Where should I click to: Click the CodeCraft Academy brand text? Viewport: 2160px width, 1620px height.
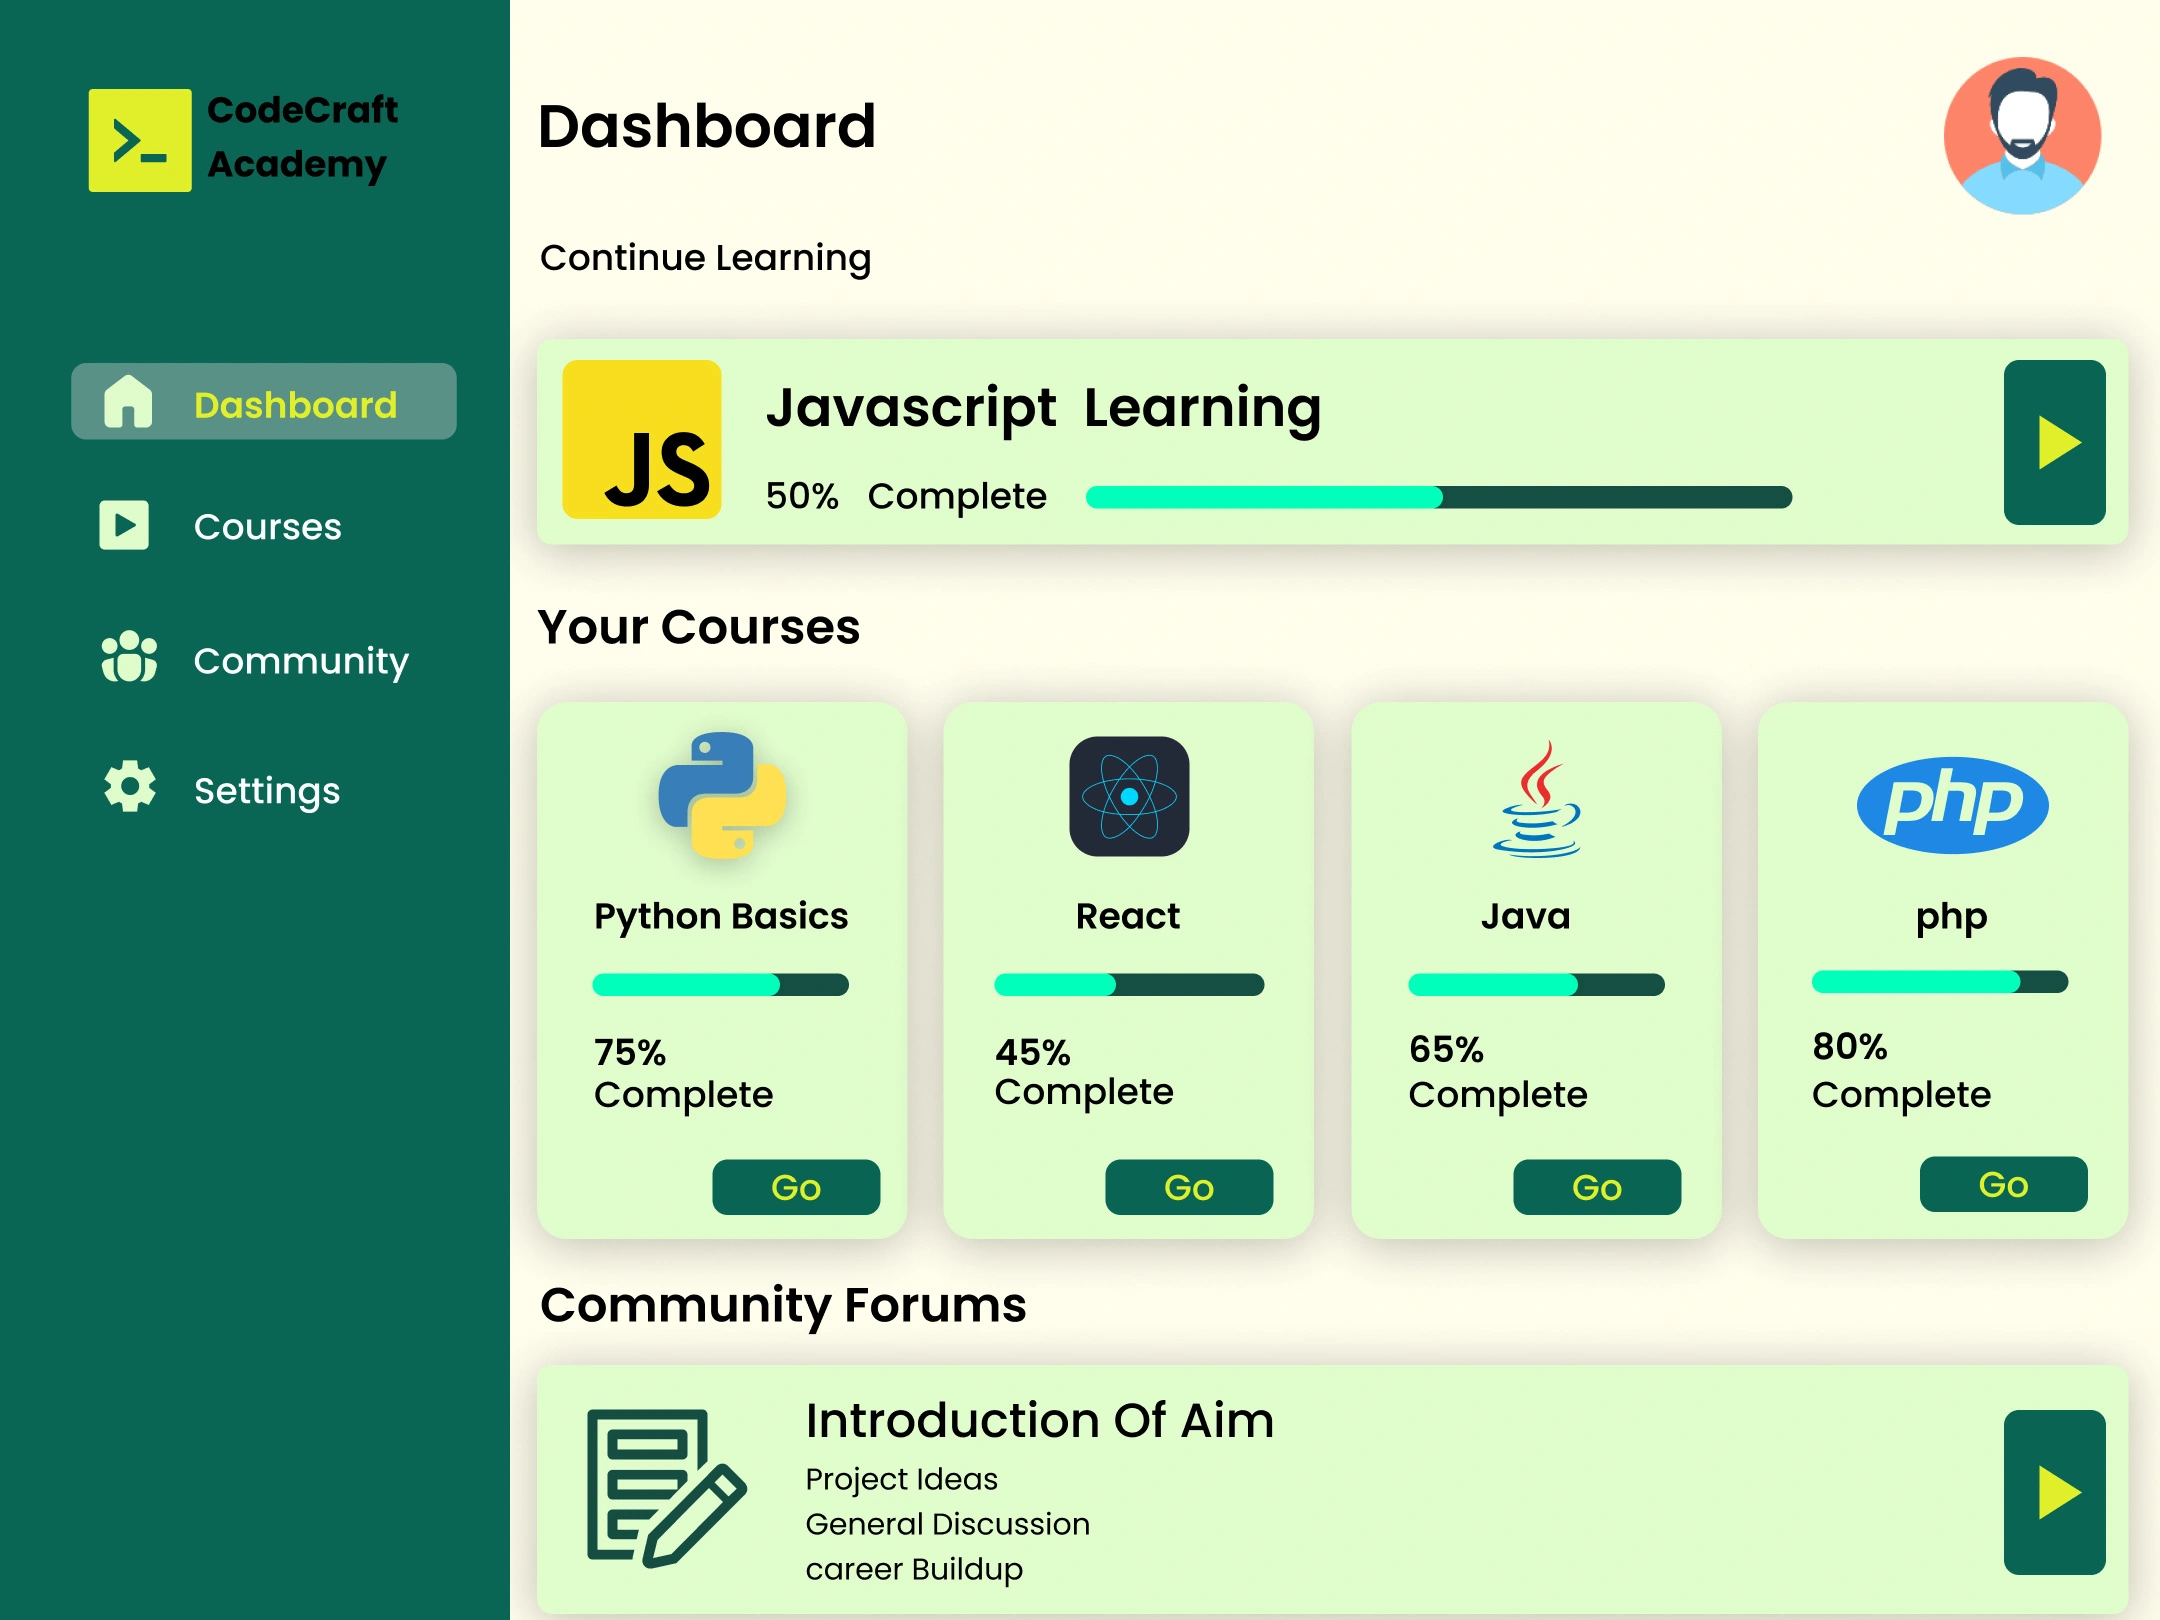click(303, 137)
